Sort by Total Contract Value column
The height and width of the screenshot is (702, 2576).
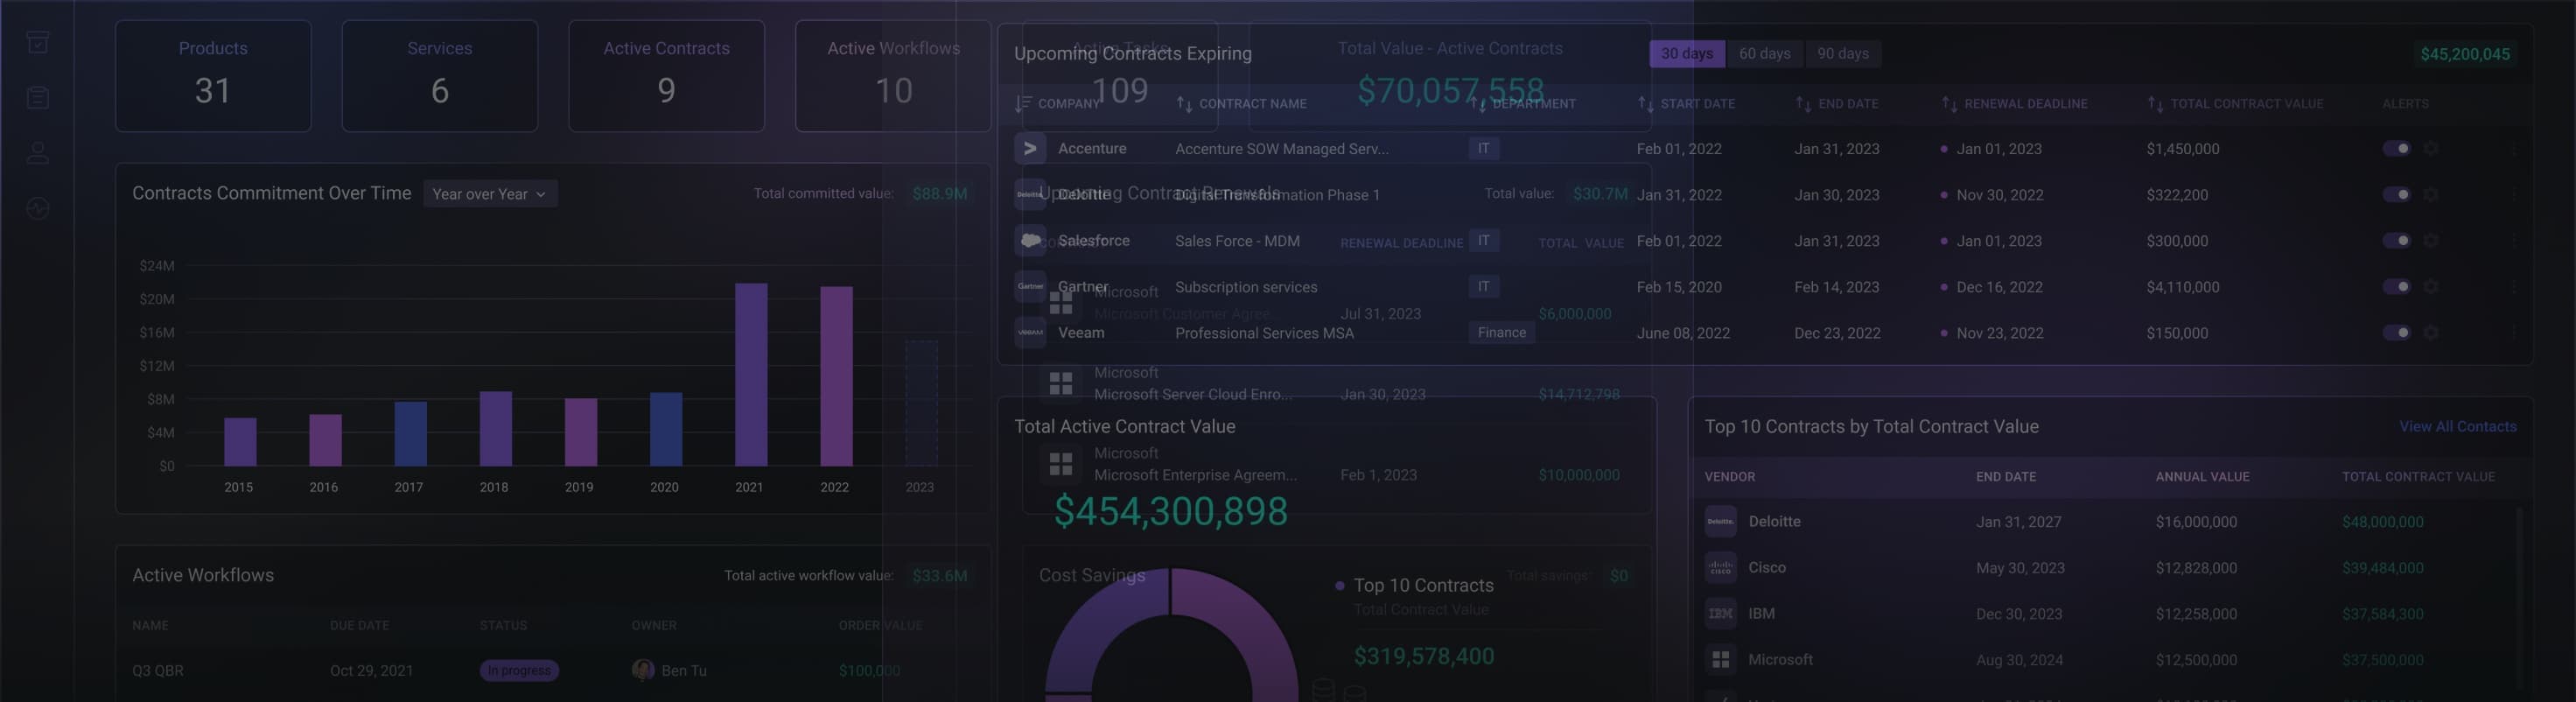[2235, 104]
